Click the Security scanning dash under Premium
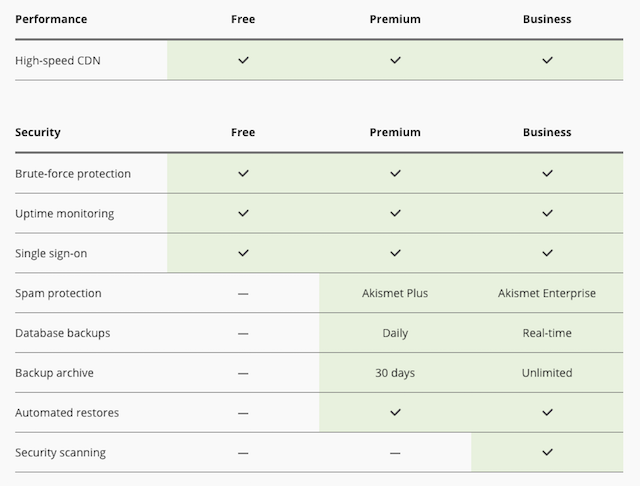 point(395,452)
